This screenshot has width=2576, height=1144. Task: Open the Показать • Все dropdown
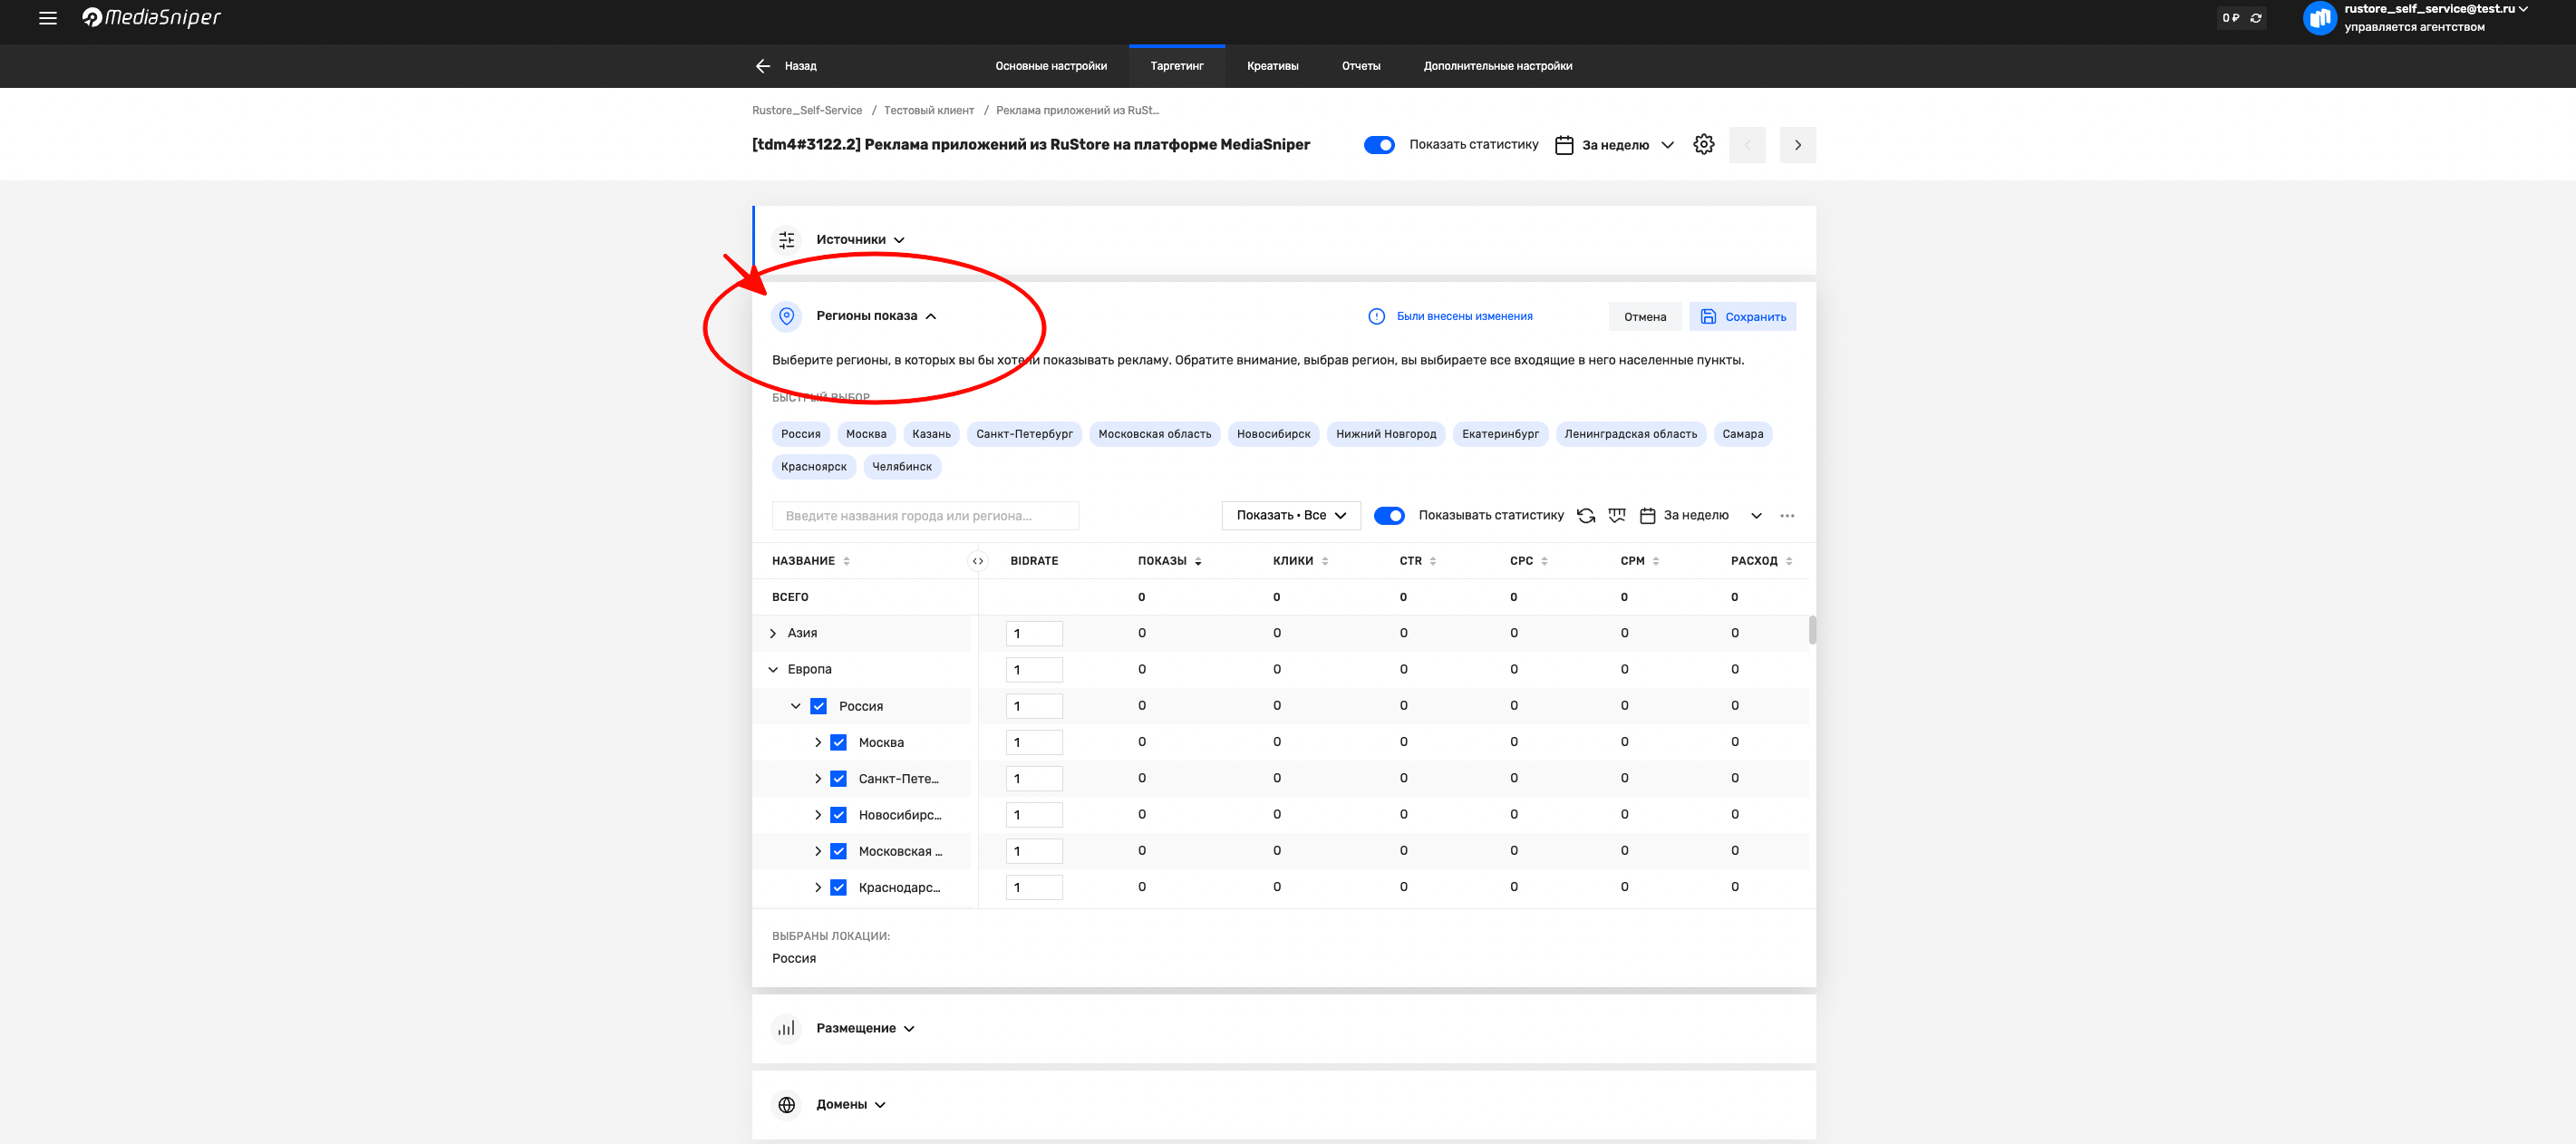click(x=1291, y=516)
